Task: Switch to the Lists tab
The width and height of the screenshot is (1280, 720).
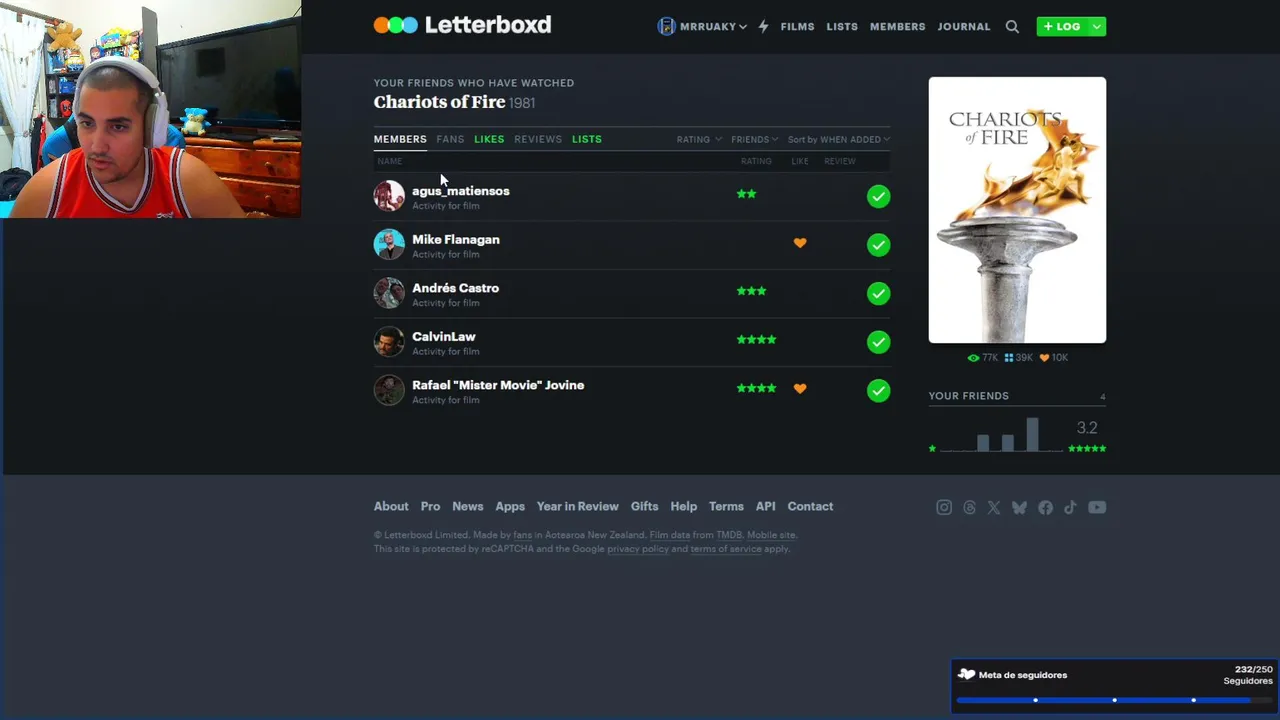Action: (x=587, y=139)
